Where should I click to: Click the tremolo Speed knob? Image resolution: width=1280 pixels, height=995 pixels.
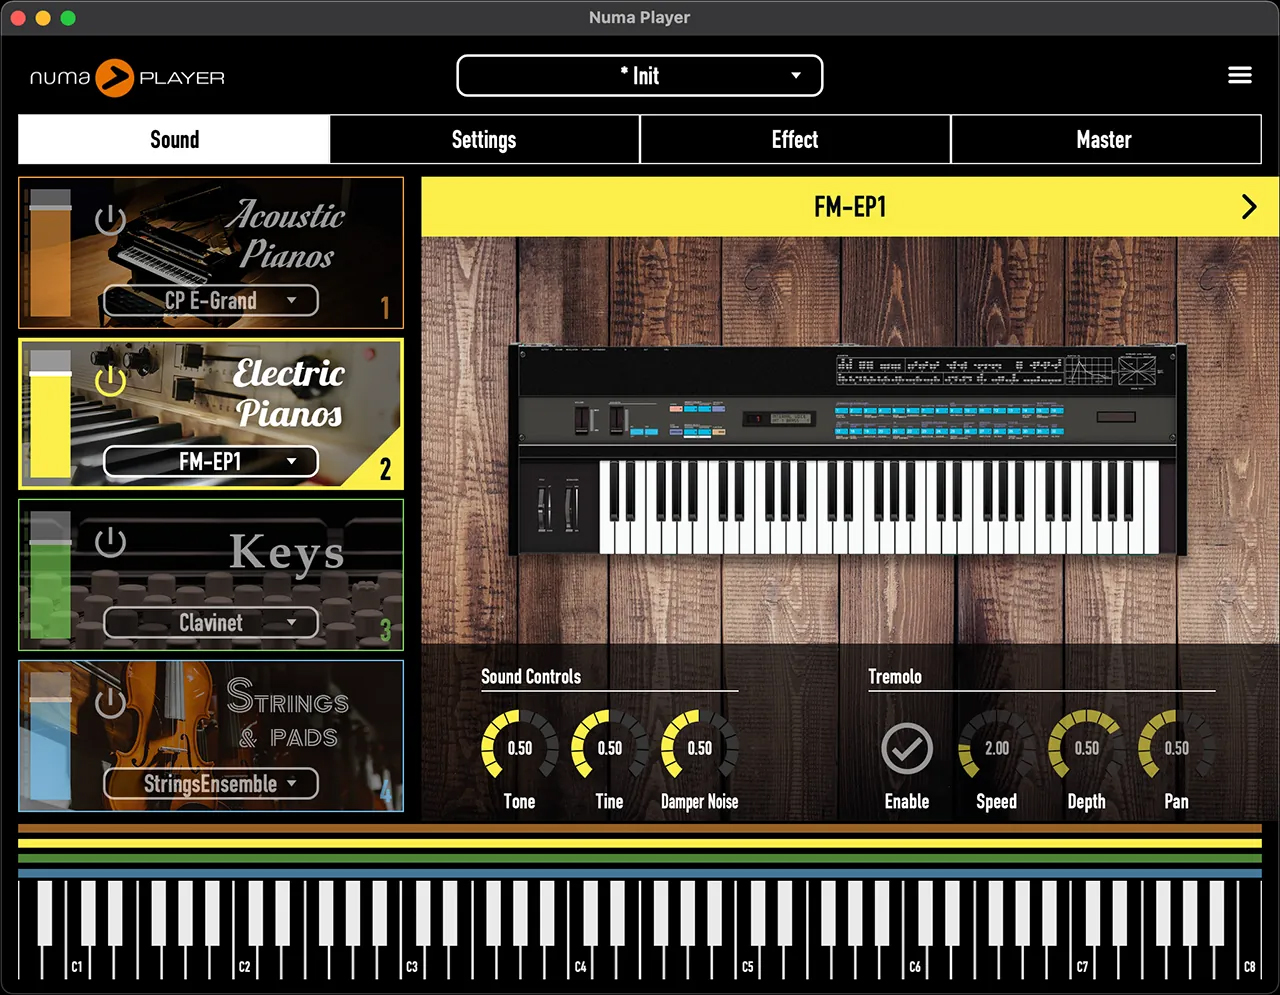[996, 747]
